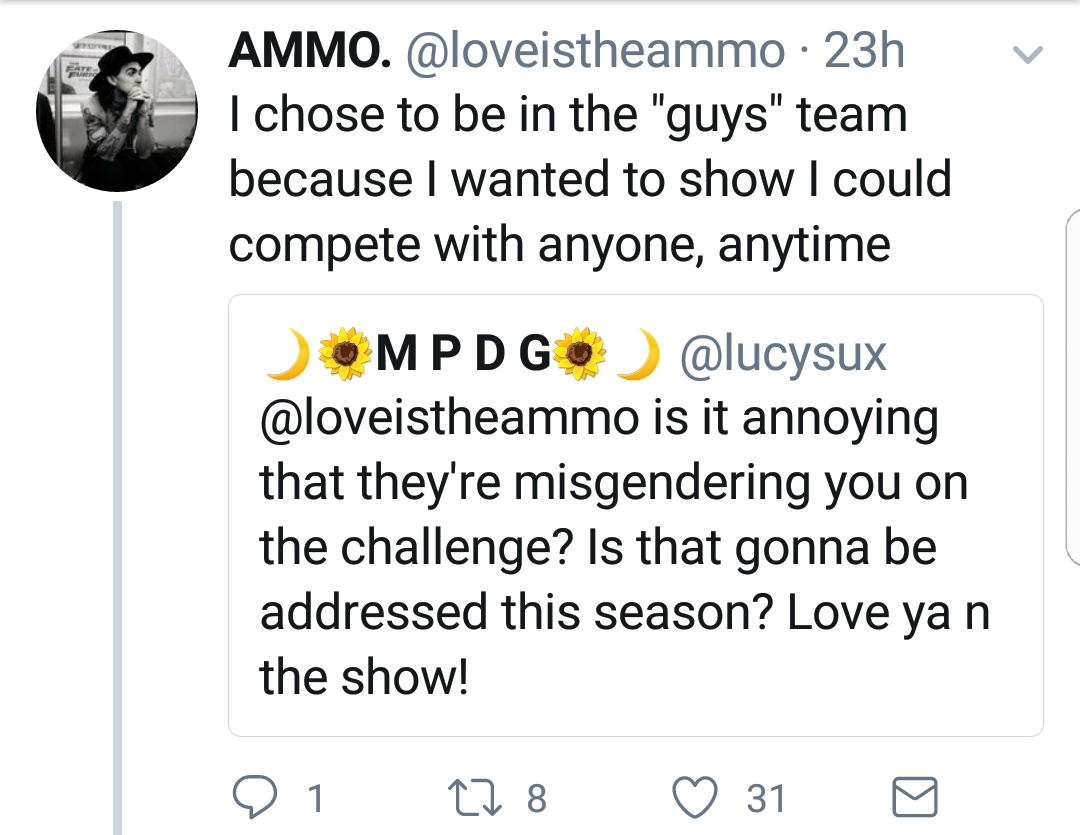Click the sunflower emoji left of M P D G
This screenshot has width=1080, height=835.
coord(345,353)
